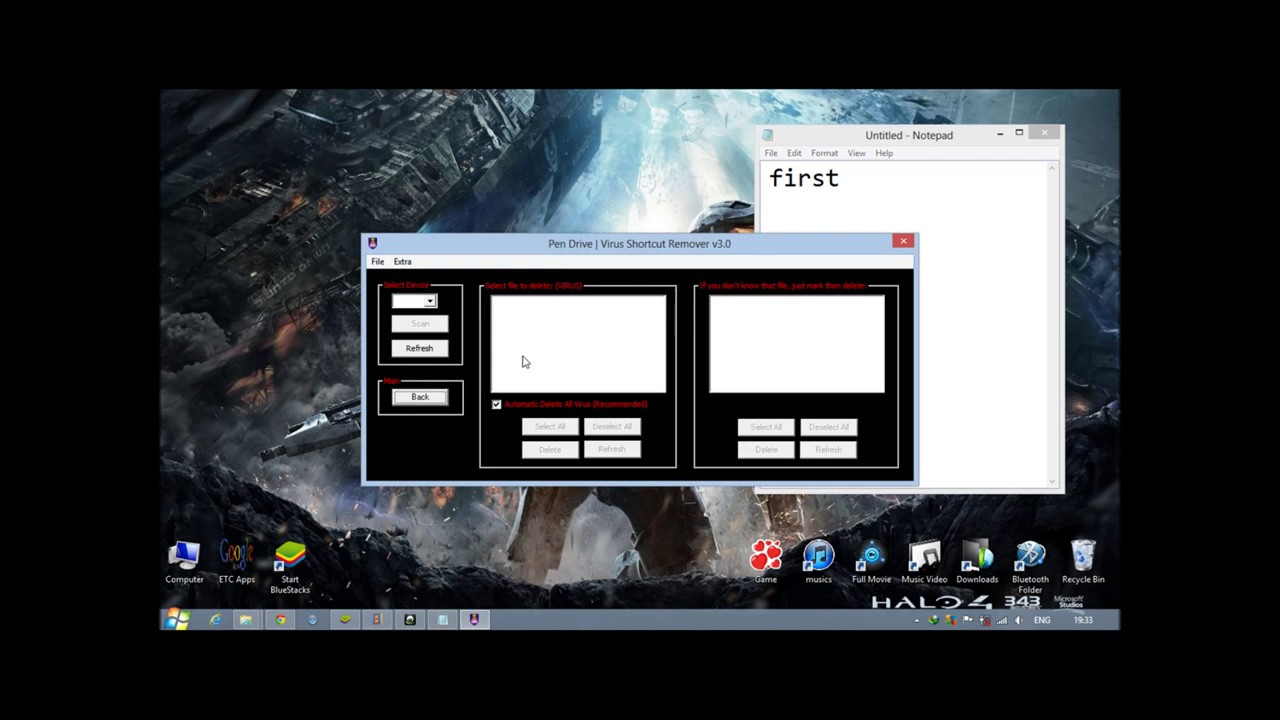The image size is (1280, 720).
Task: Click the 19:33 taskbar clock
Action: tap(1082, 620)
